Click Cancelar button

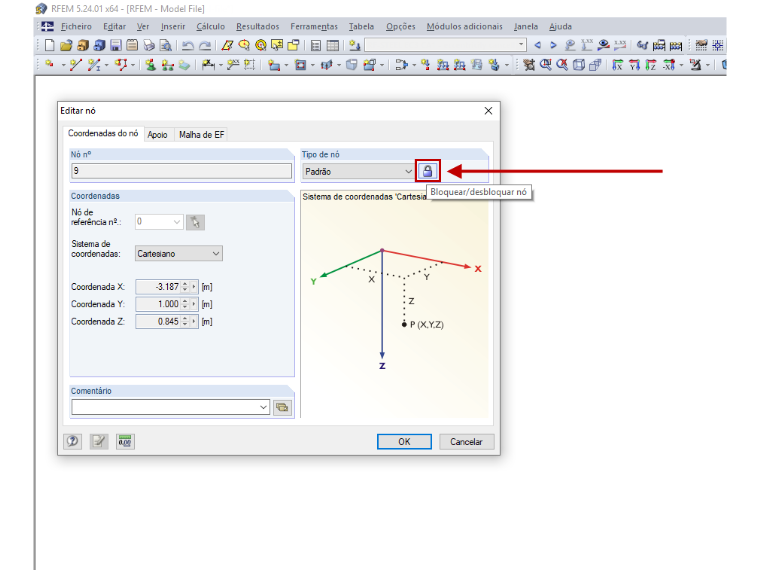pyautogui.click(x=466, y=442)
